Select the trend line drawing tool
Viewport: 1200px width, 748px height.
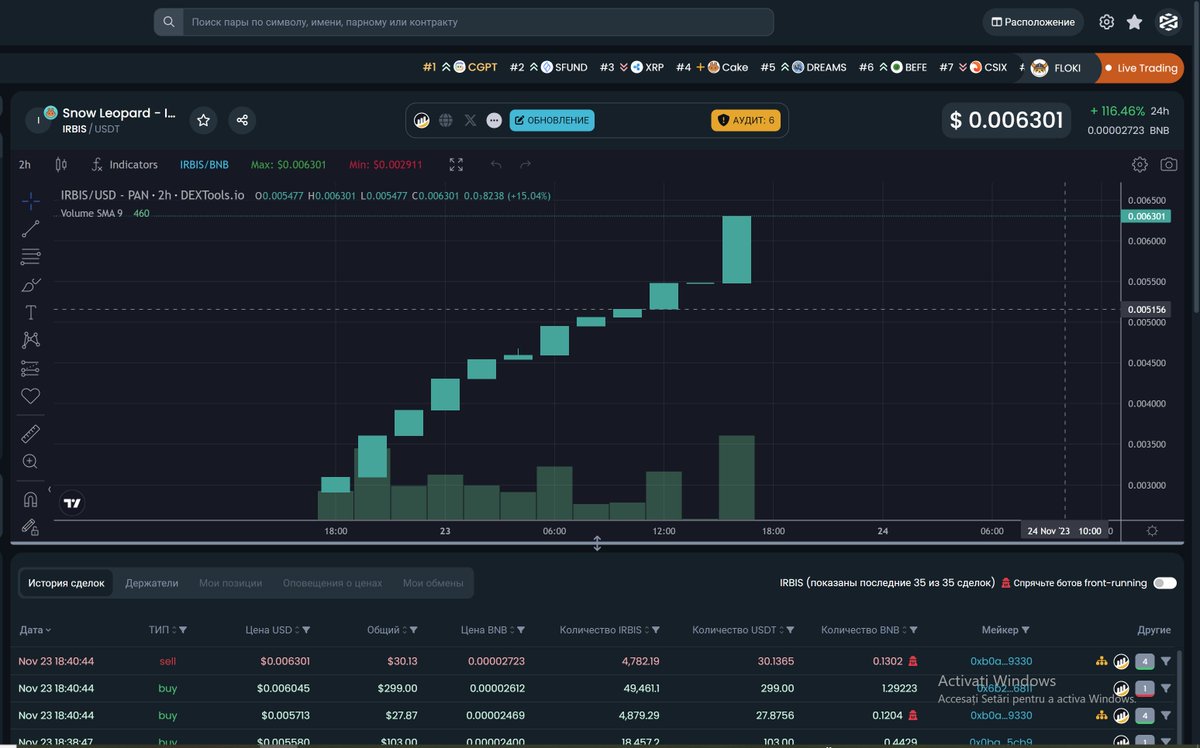click(30, 229)
